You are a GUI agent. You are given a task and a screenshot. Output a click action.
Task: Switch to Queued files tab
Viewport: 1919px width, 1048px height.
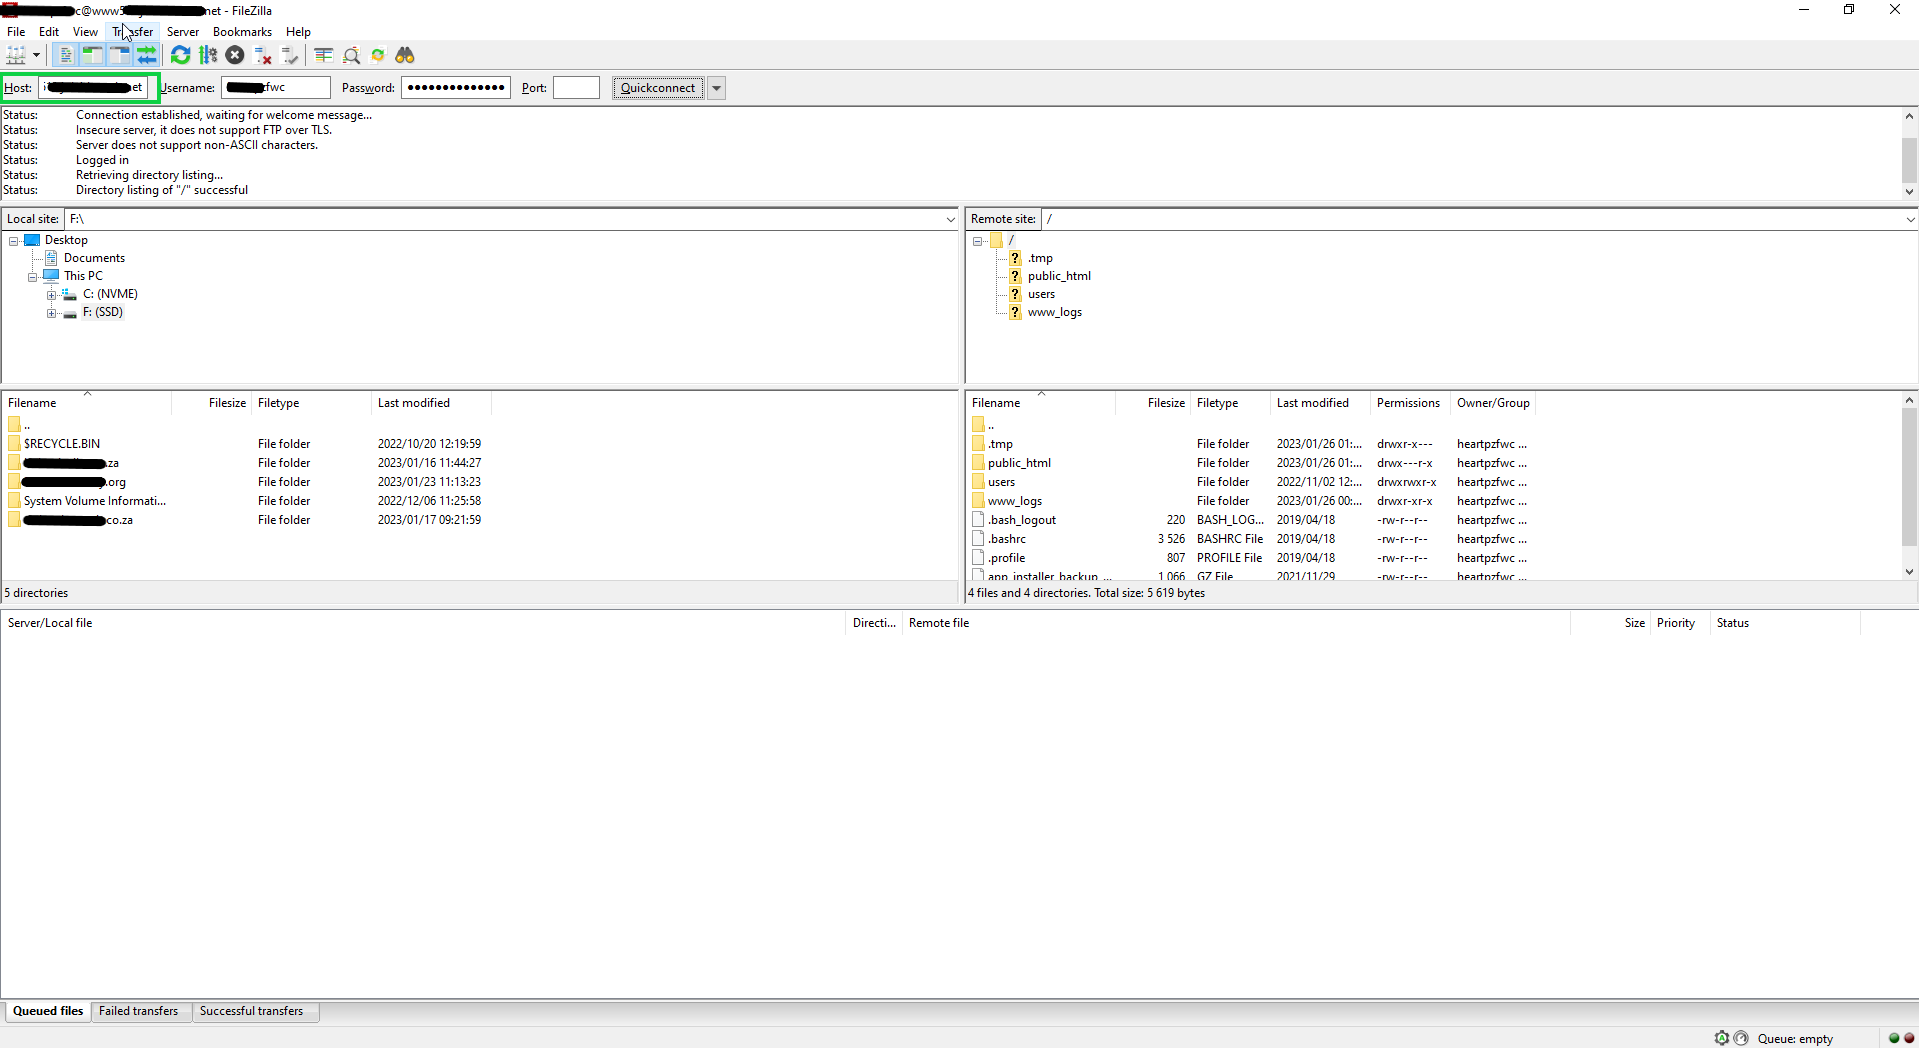[48, 1011]
